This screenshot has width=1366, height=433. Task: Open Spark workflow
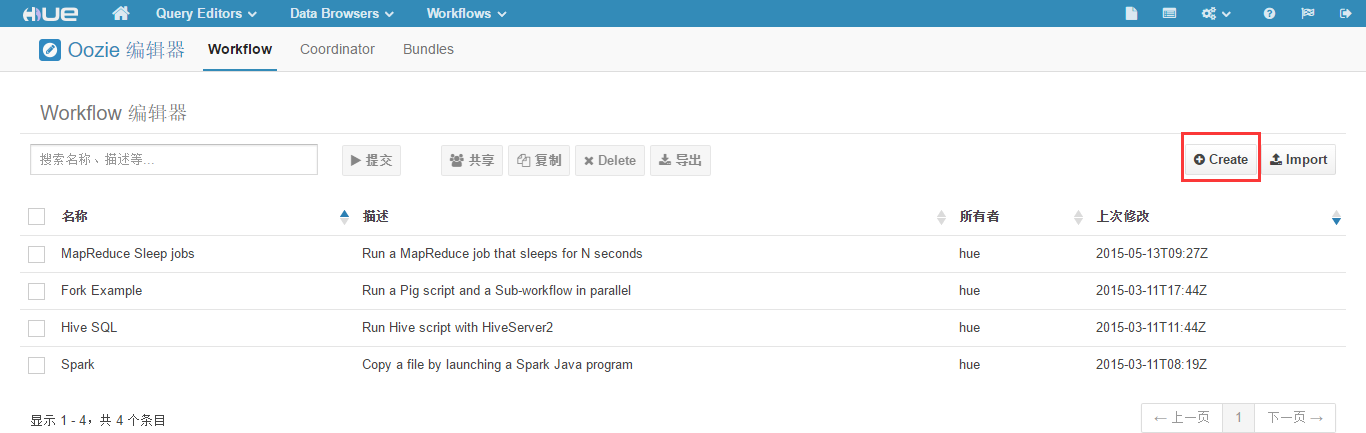pyautogui.click(x=78, y=365)
